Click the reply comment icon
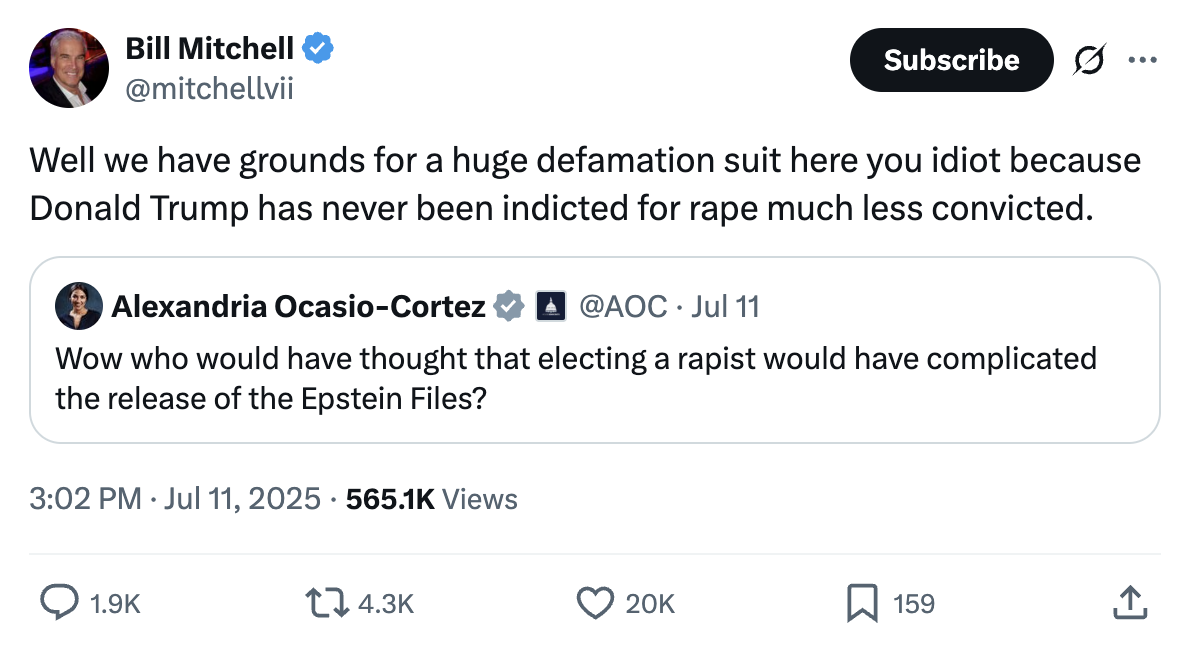 click(59, 602)
